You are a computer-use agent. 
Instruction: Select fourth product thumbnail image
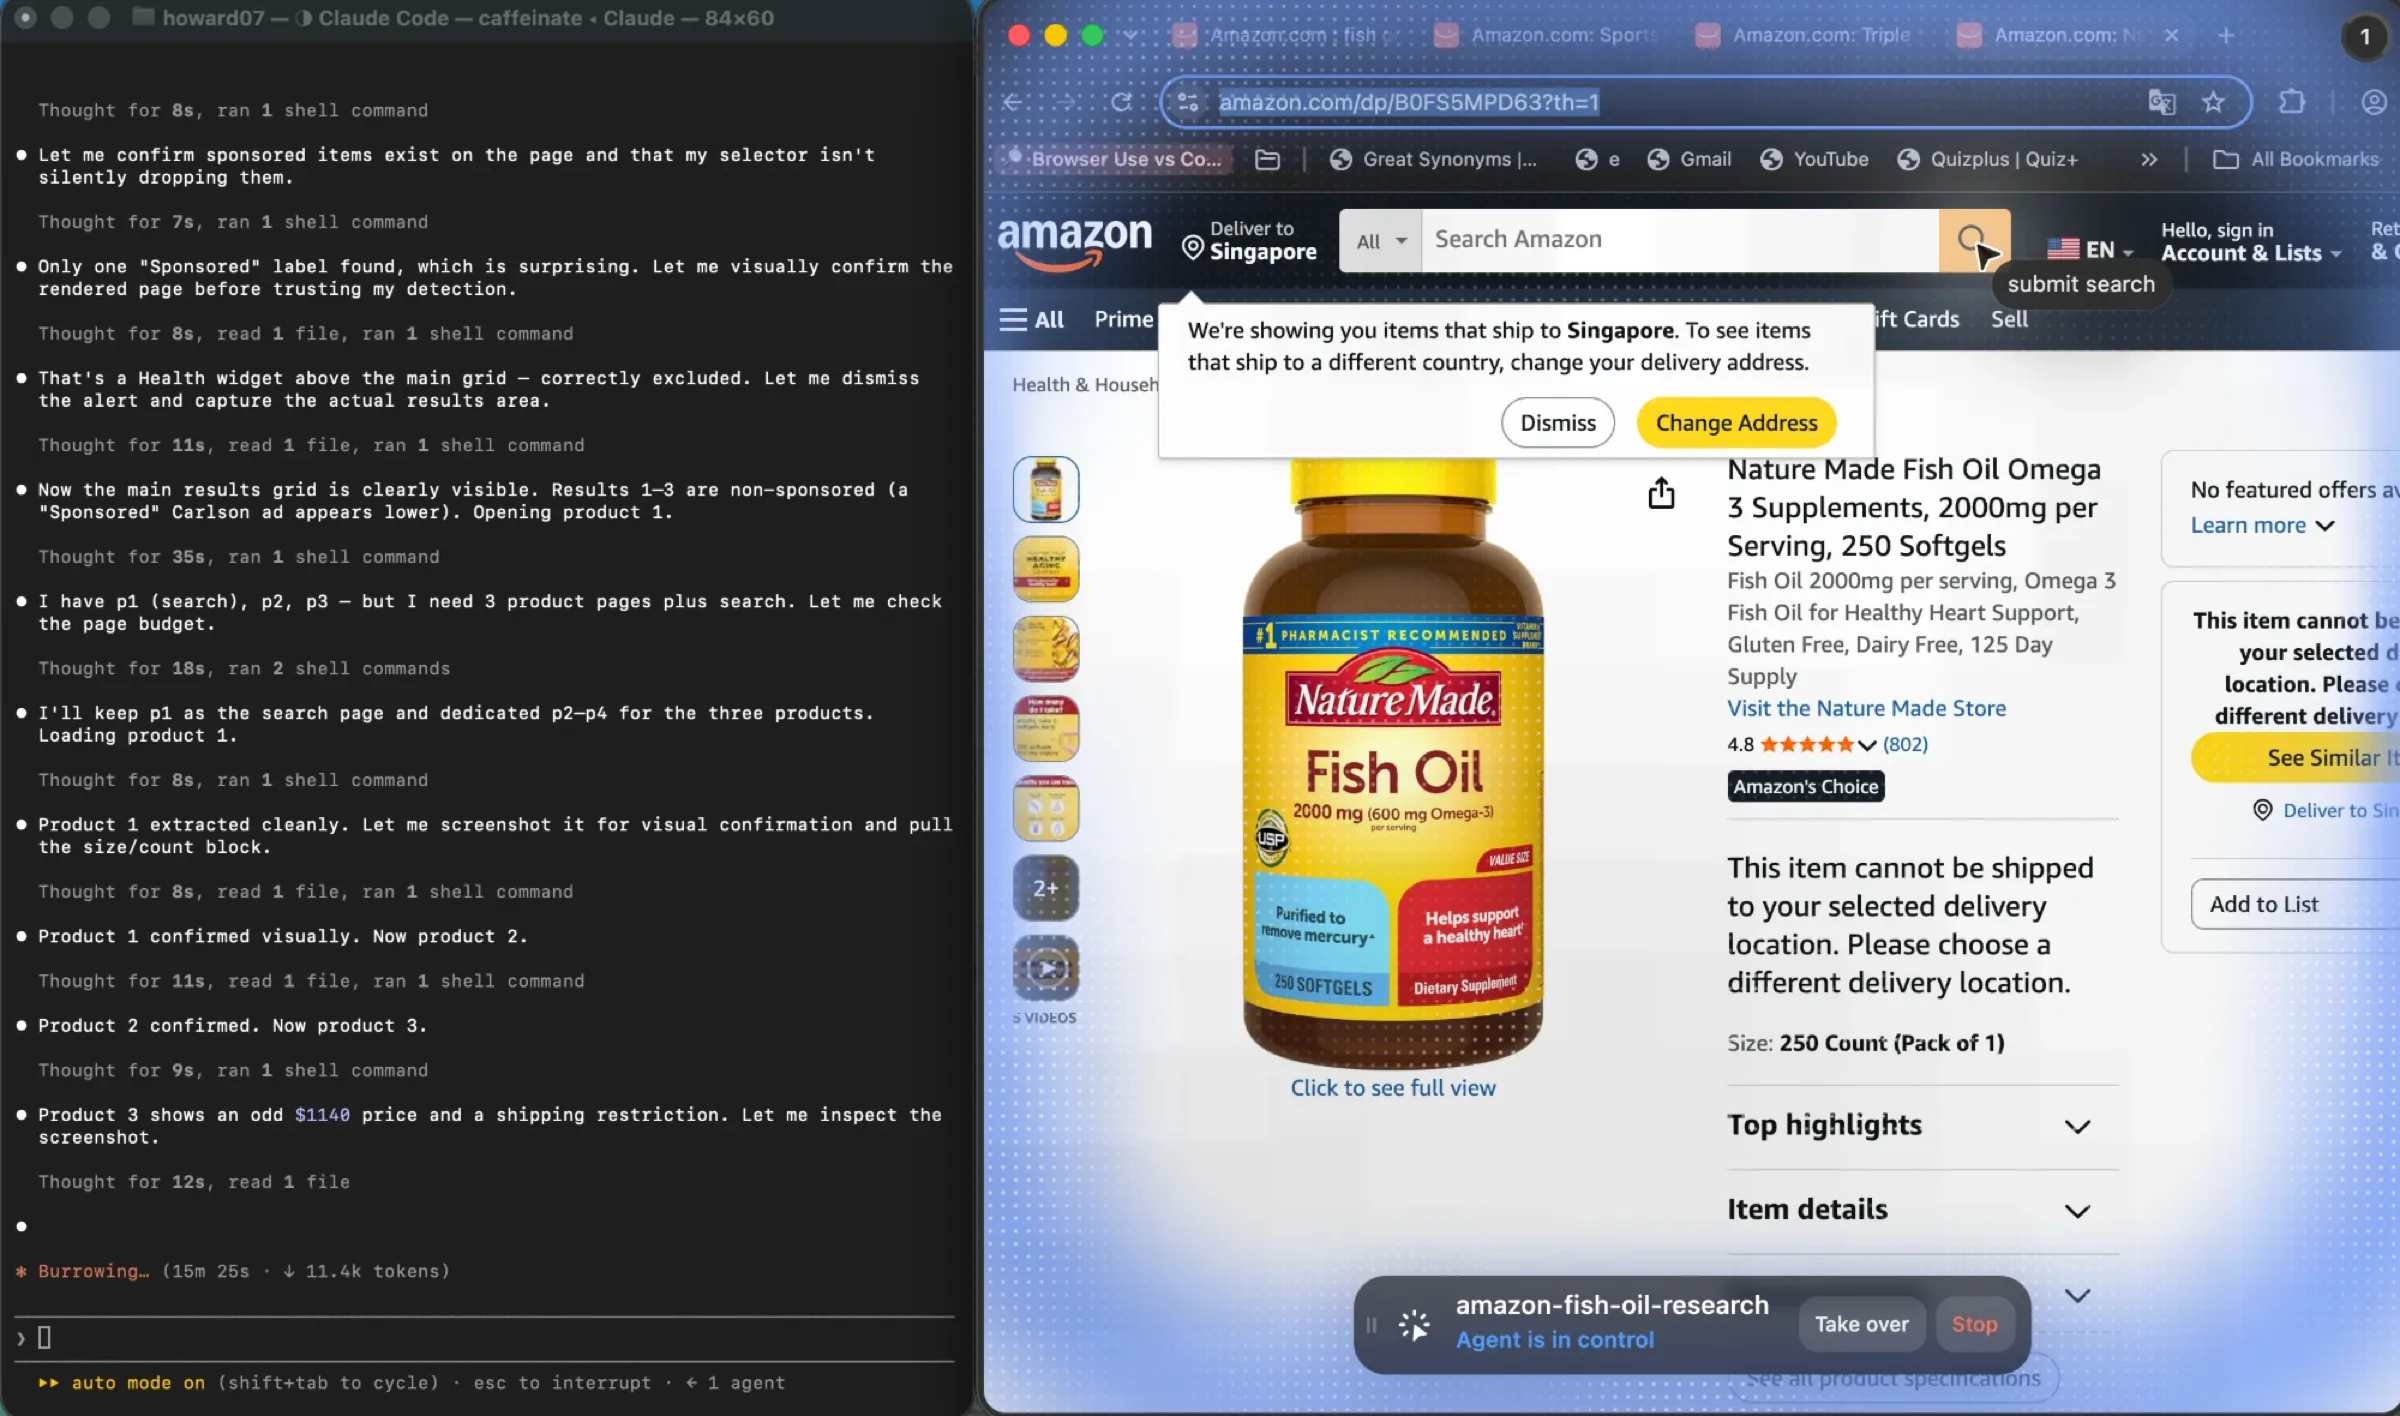pos(1045,729)
